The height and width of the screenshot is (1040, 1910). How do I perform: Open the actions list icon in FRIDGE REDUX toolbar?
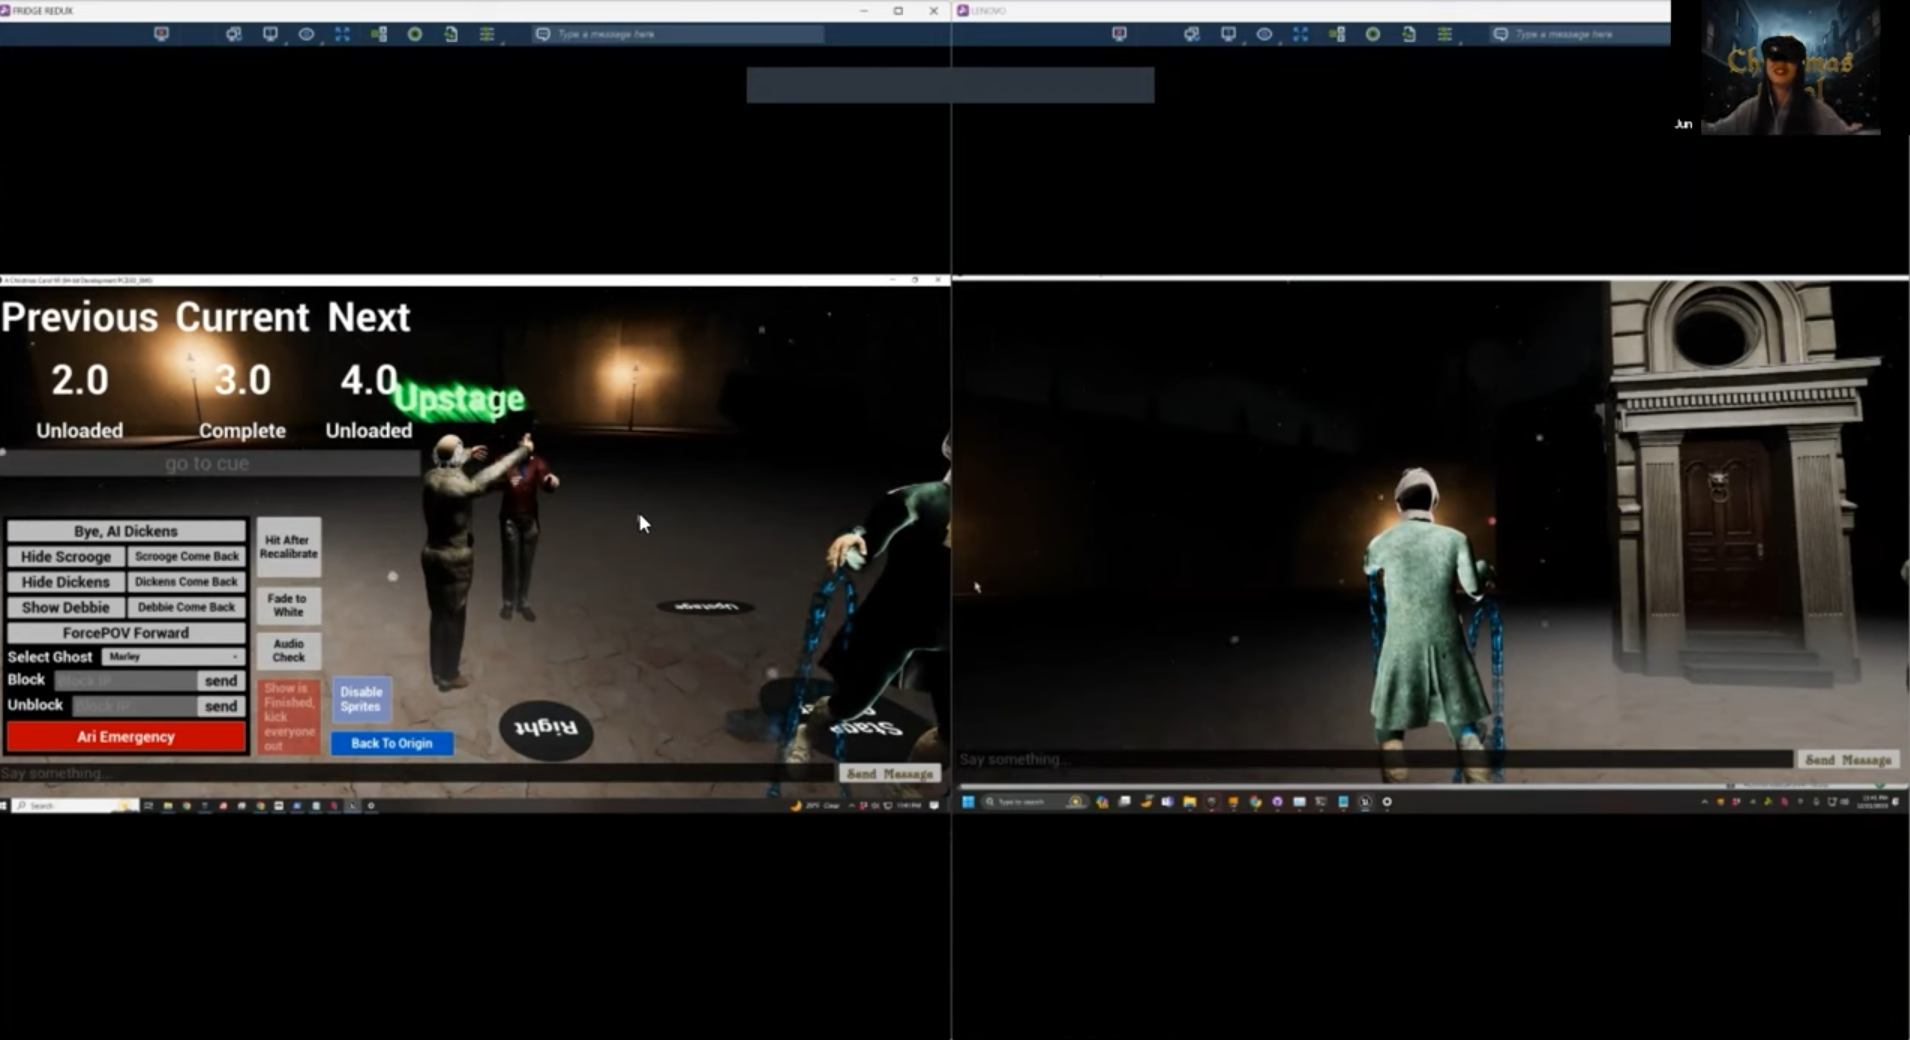pos(487,34)
